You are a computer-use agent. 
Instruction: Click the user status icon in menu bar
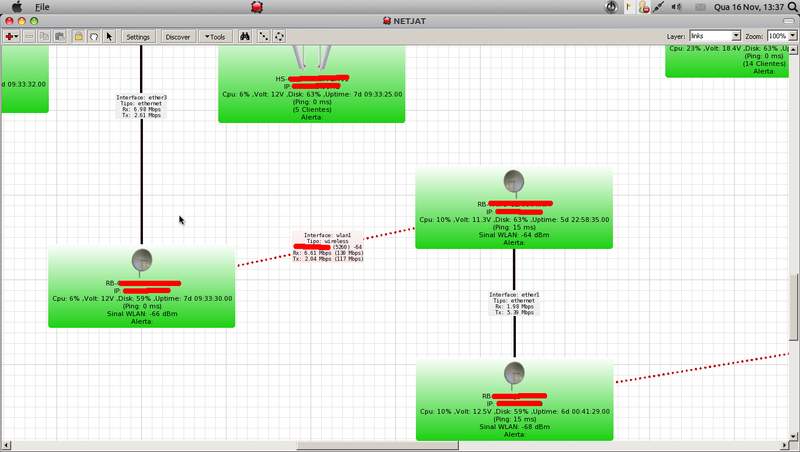pyautogui.click(x=644, y=7)
